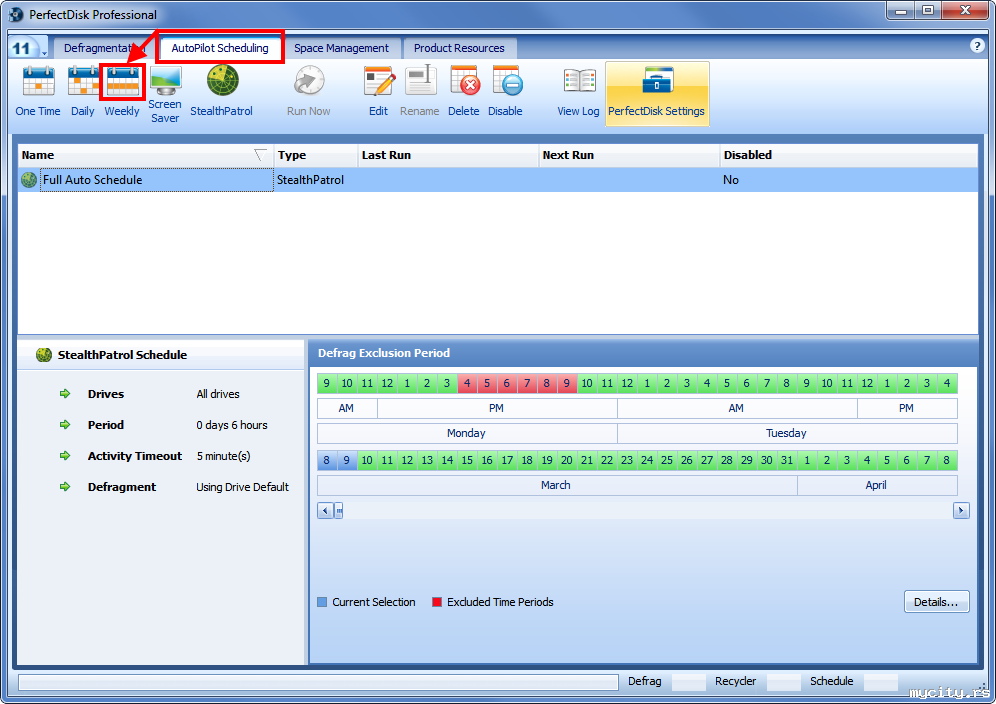The width and height of the screenshot is (996, 704).
Task: Click green arrow beside Defragment
Action: 65,487
